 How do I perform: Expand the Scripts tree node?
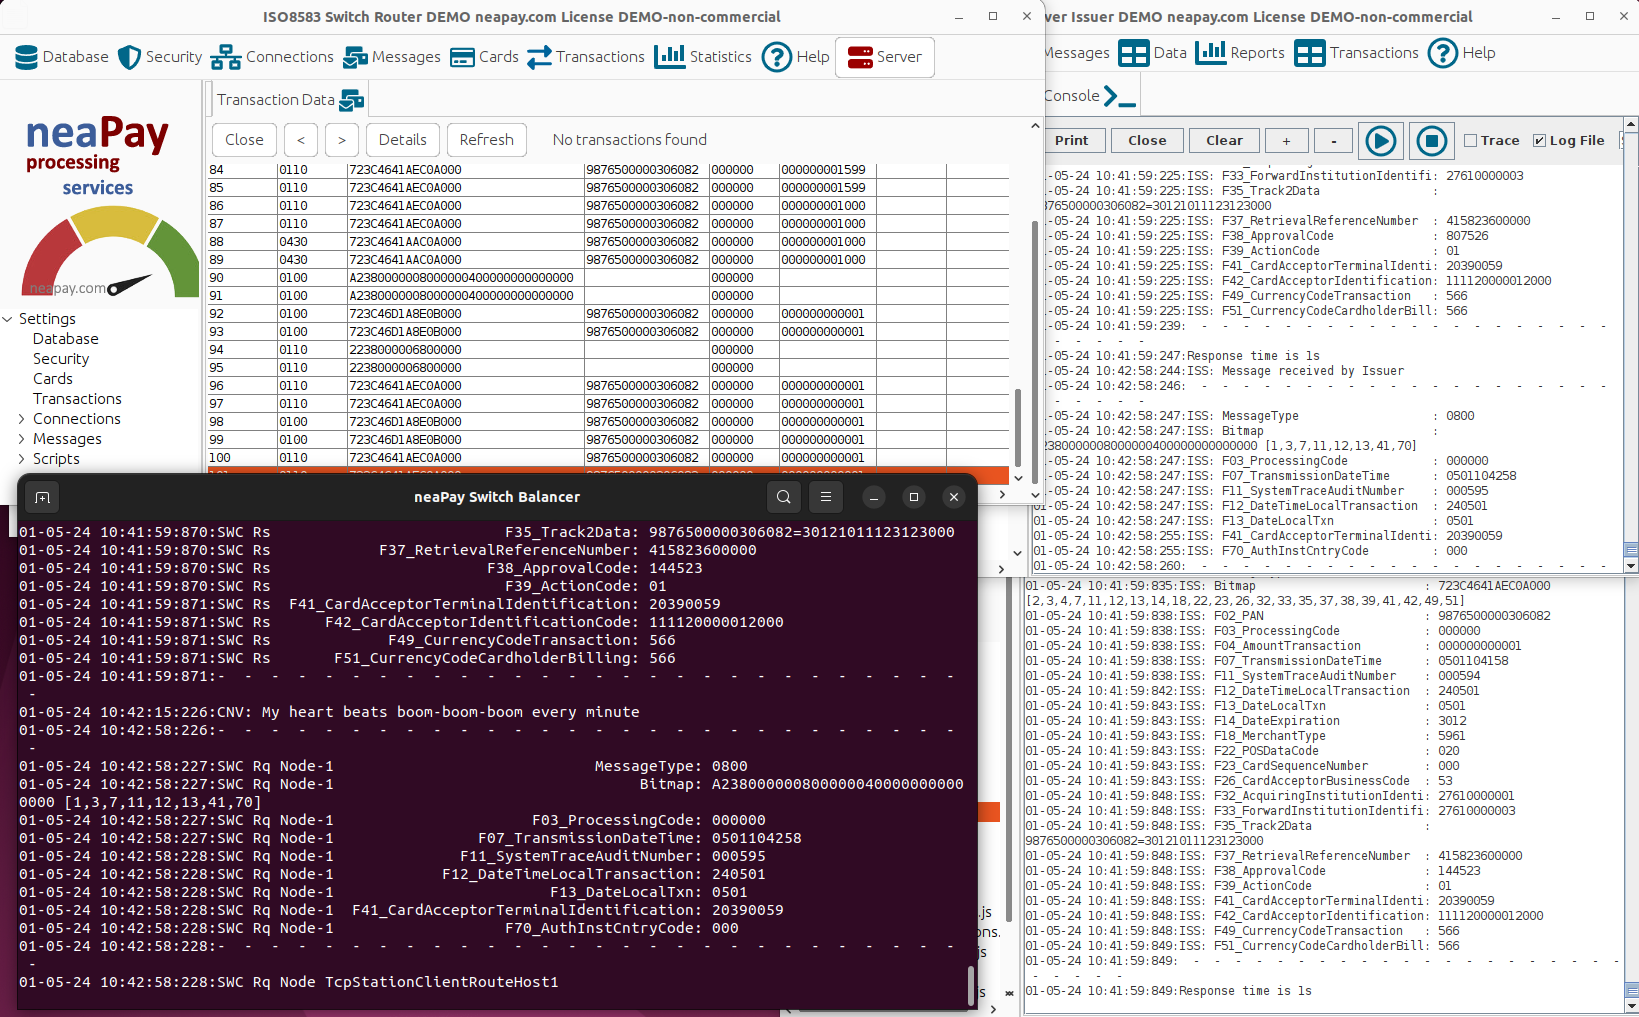coord(21,459)
